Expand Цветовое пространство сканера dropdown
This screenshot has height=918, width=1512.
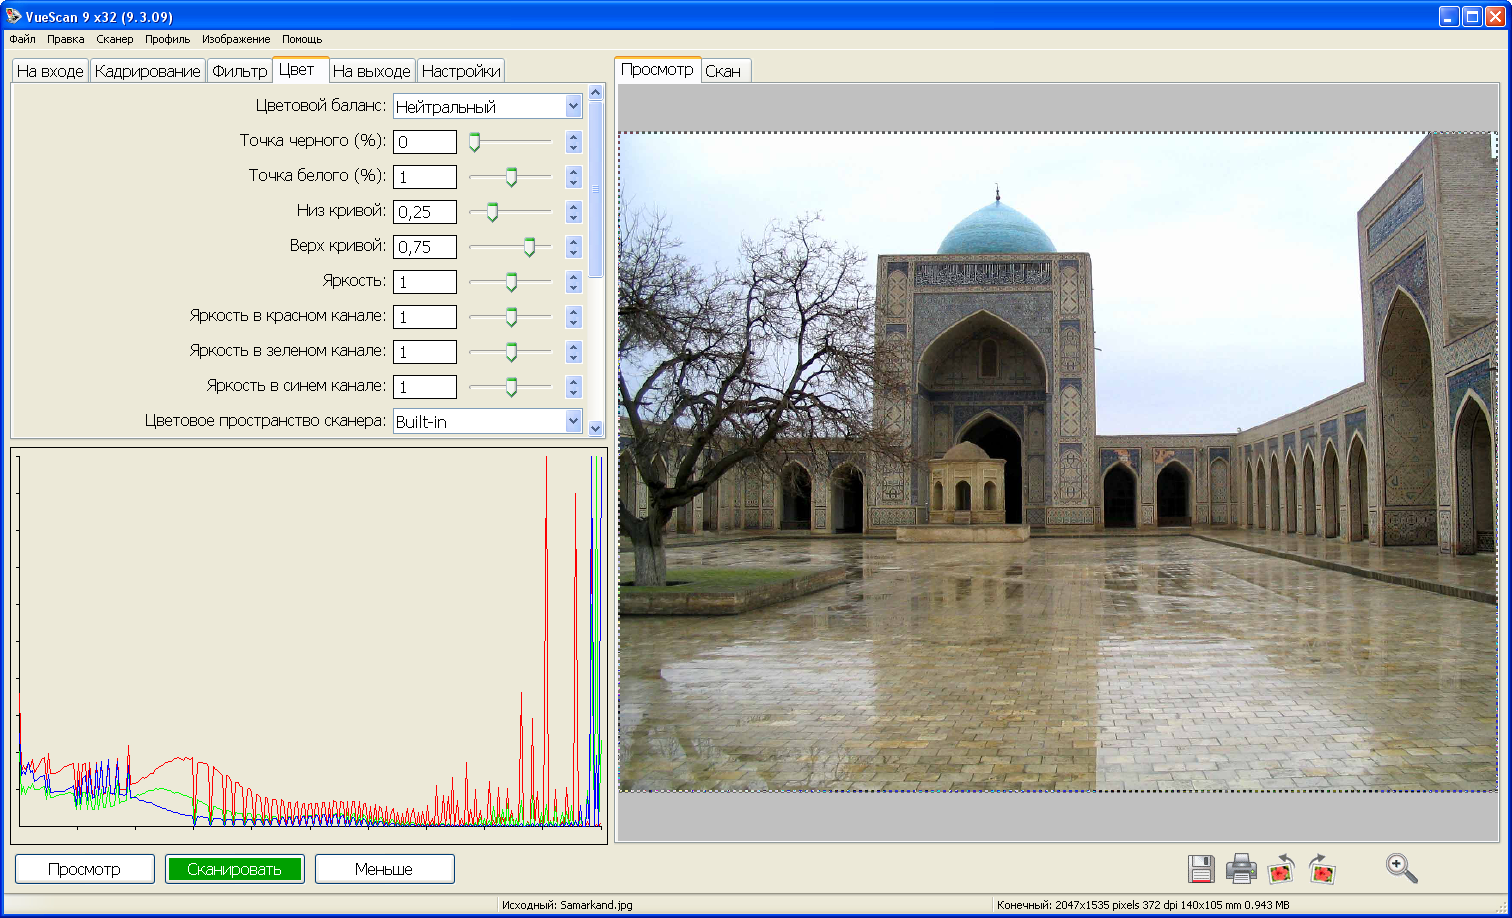573,421
